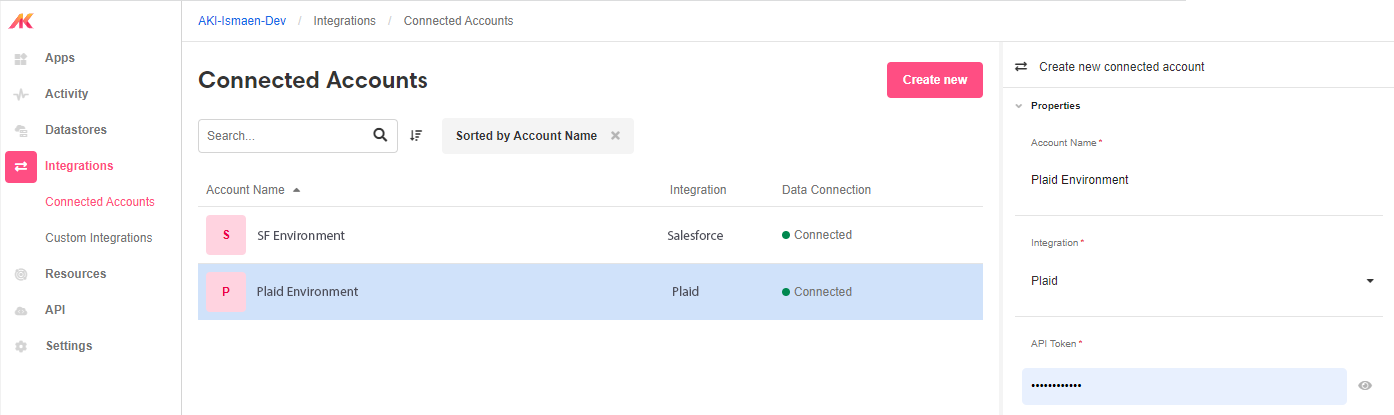Viewport: 1394px width, 415px height.
Task: Click the search magnifier icon
Action: click(x=380, y=136)
